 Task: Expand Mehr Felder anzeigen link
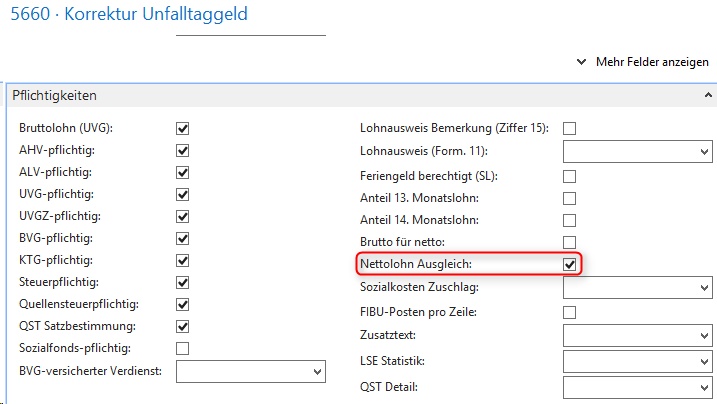pos(643,62)
